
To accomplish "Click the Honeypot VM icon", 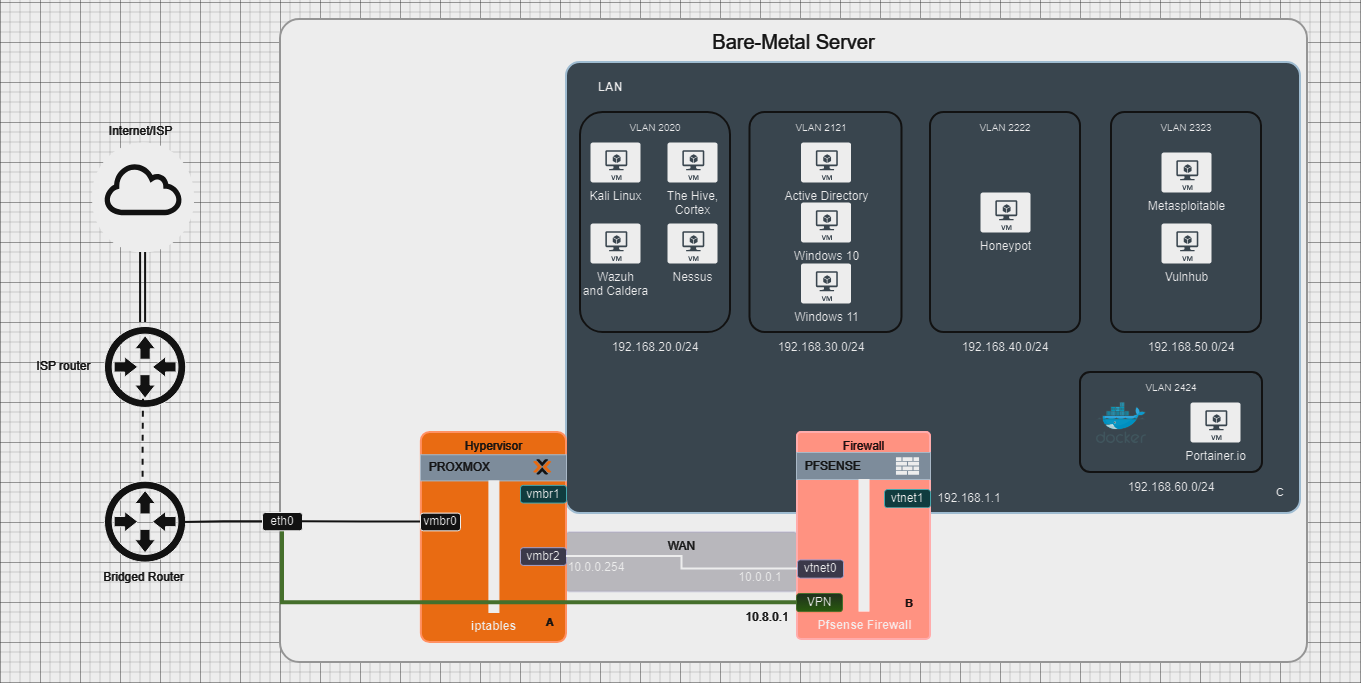I will [x=1004, y=213].
